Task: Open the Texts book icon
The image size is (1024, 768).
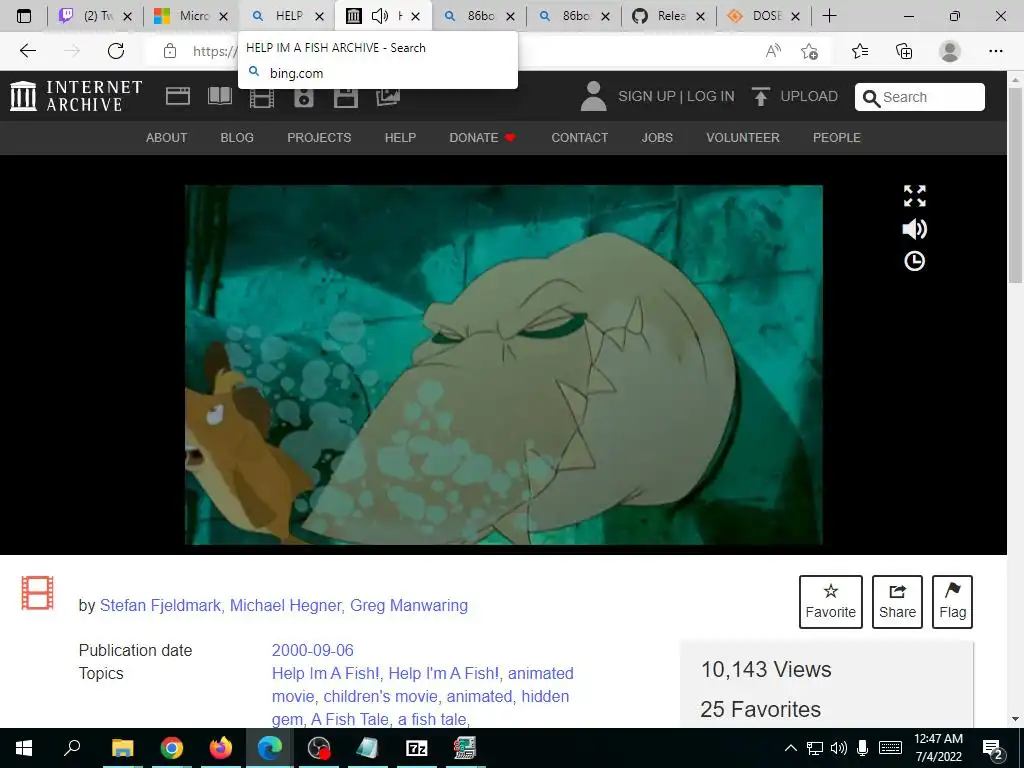Action: coord(219,96)
